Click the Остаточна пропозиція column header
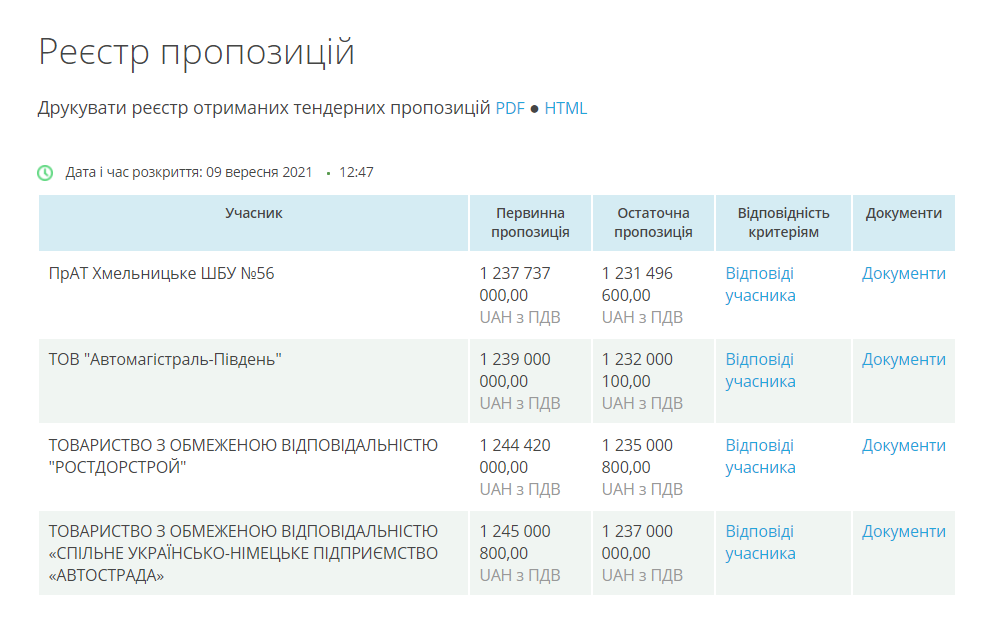This screenshot has width=991, height=619. (x=653, y=223)
